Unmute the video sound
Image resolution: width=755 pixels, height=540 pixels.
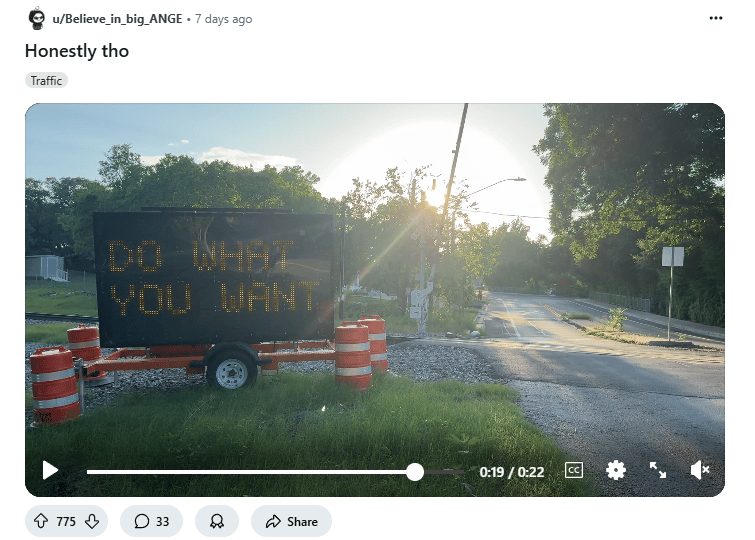click(700, 470)
